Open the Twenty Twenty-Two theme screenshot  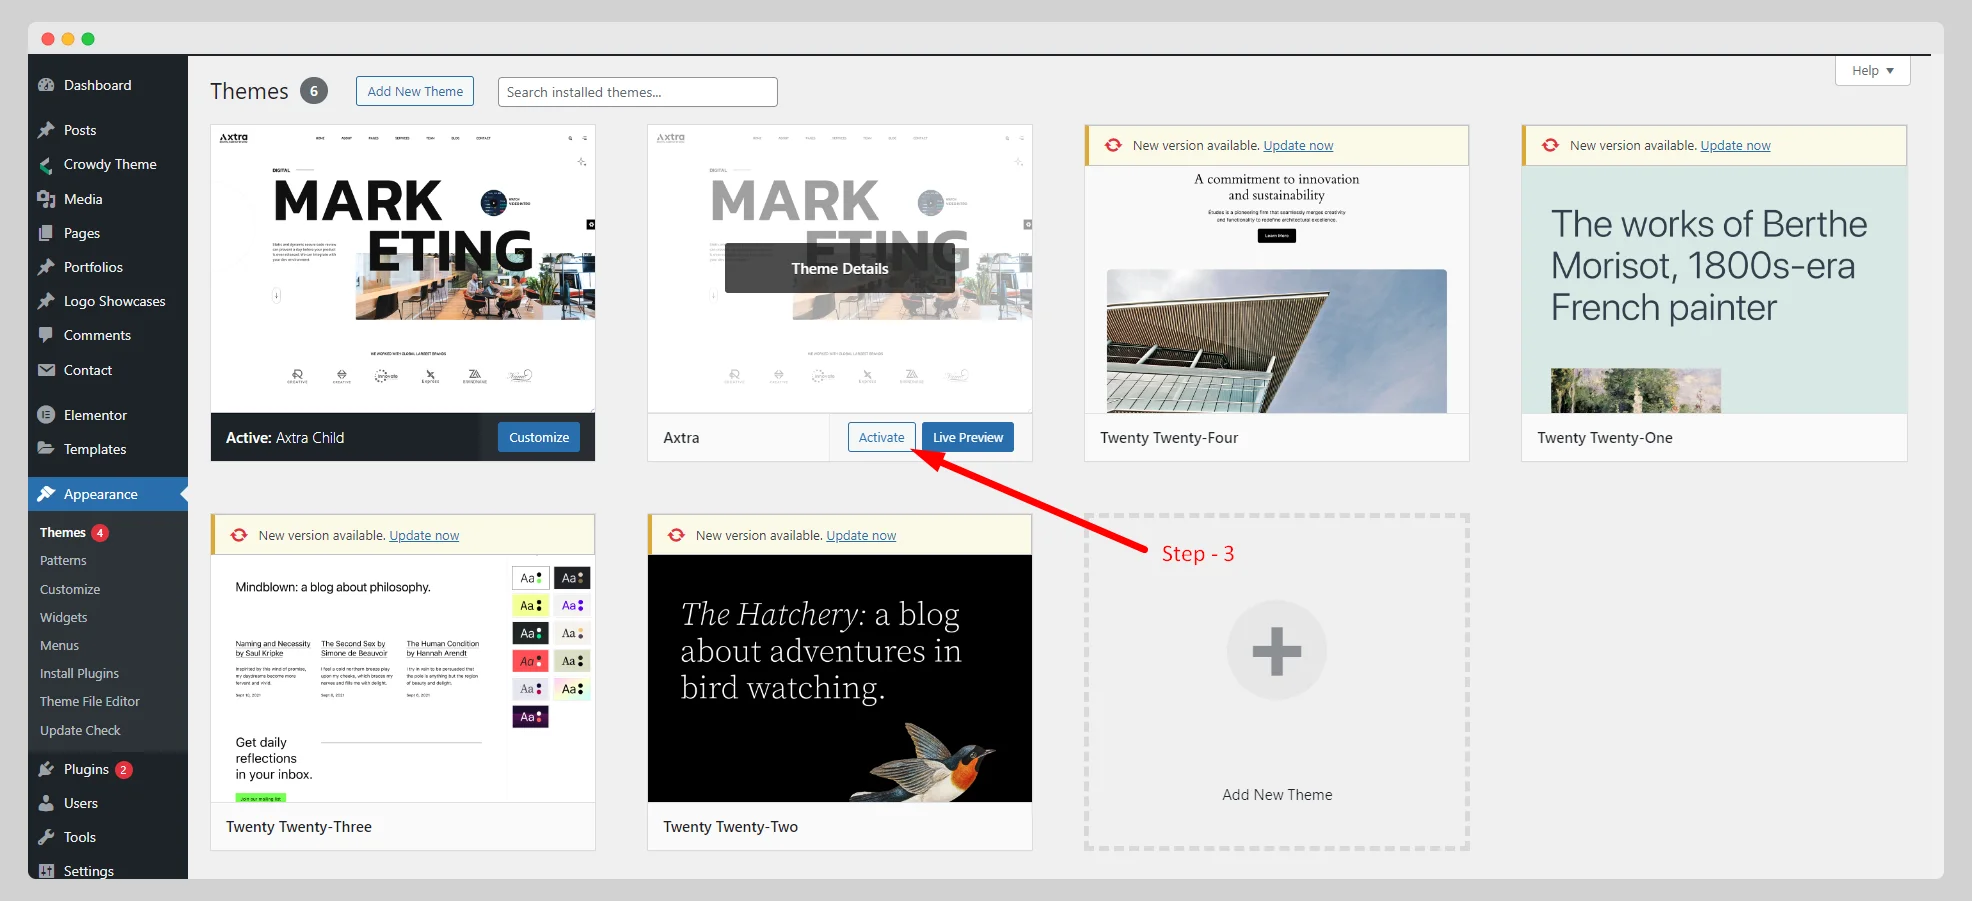840,678
